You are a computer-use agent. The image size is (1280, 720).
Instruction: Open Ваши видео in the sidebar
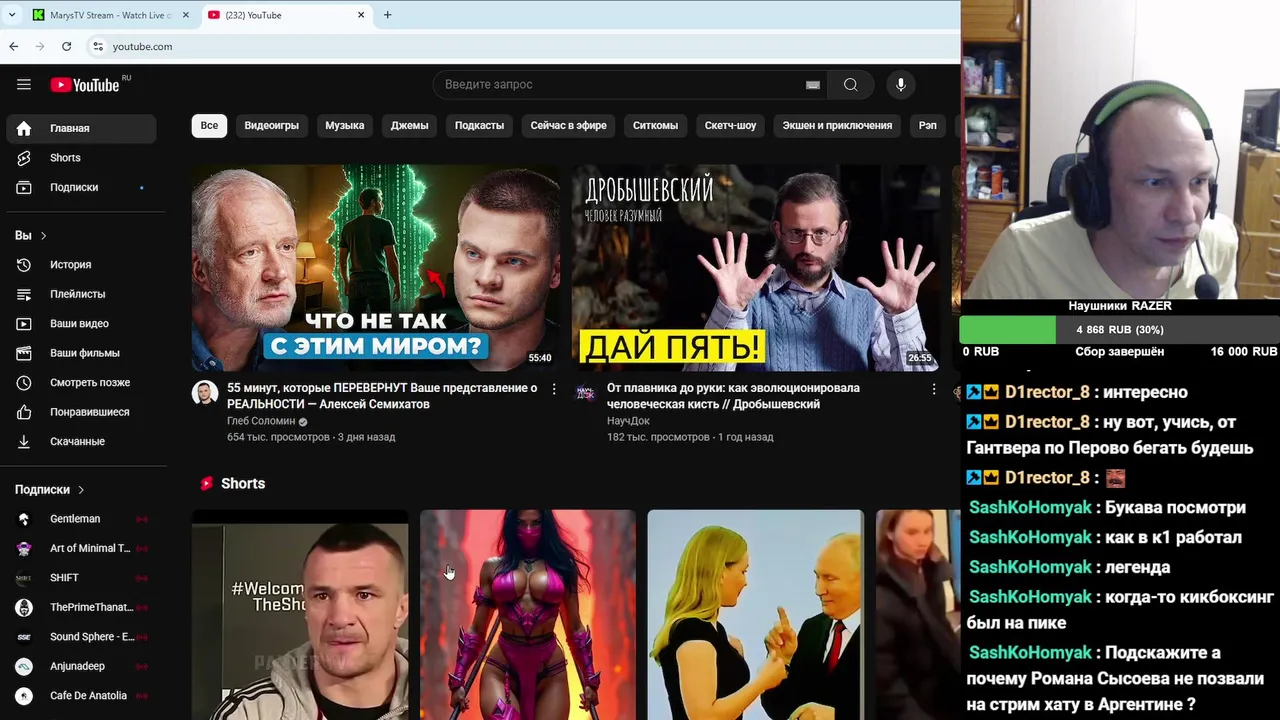pos(81,324)
